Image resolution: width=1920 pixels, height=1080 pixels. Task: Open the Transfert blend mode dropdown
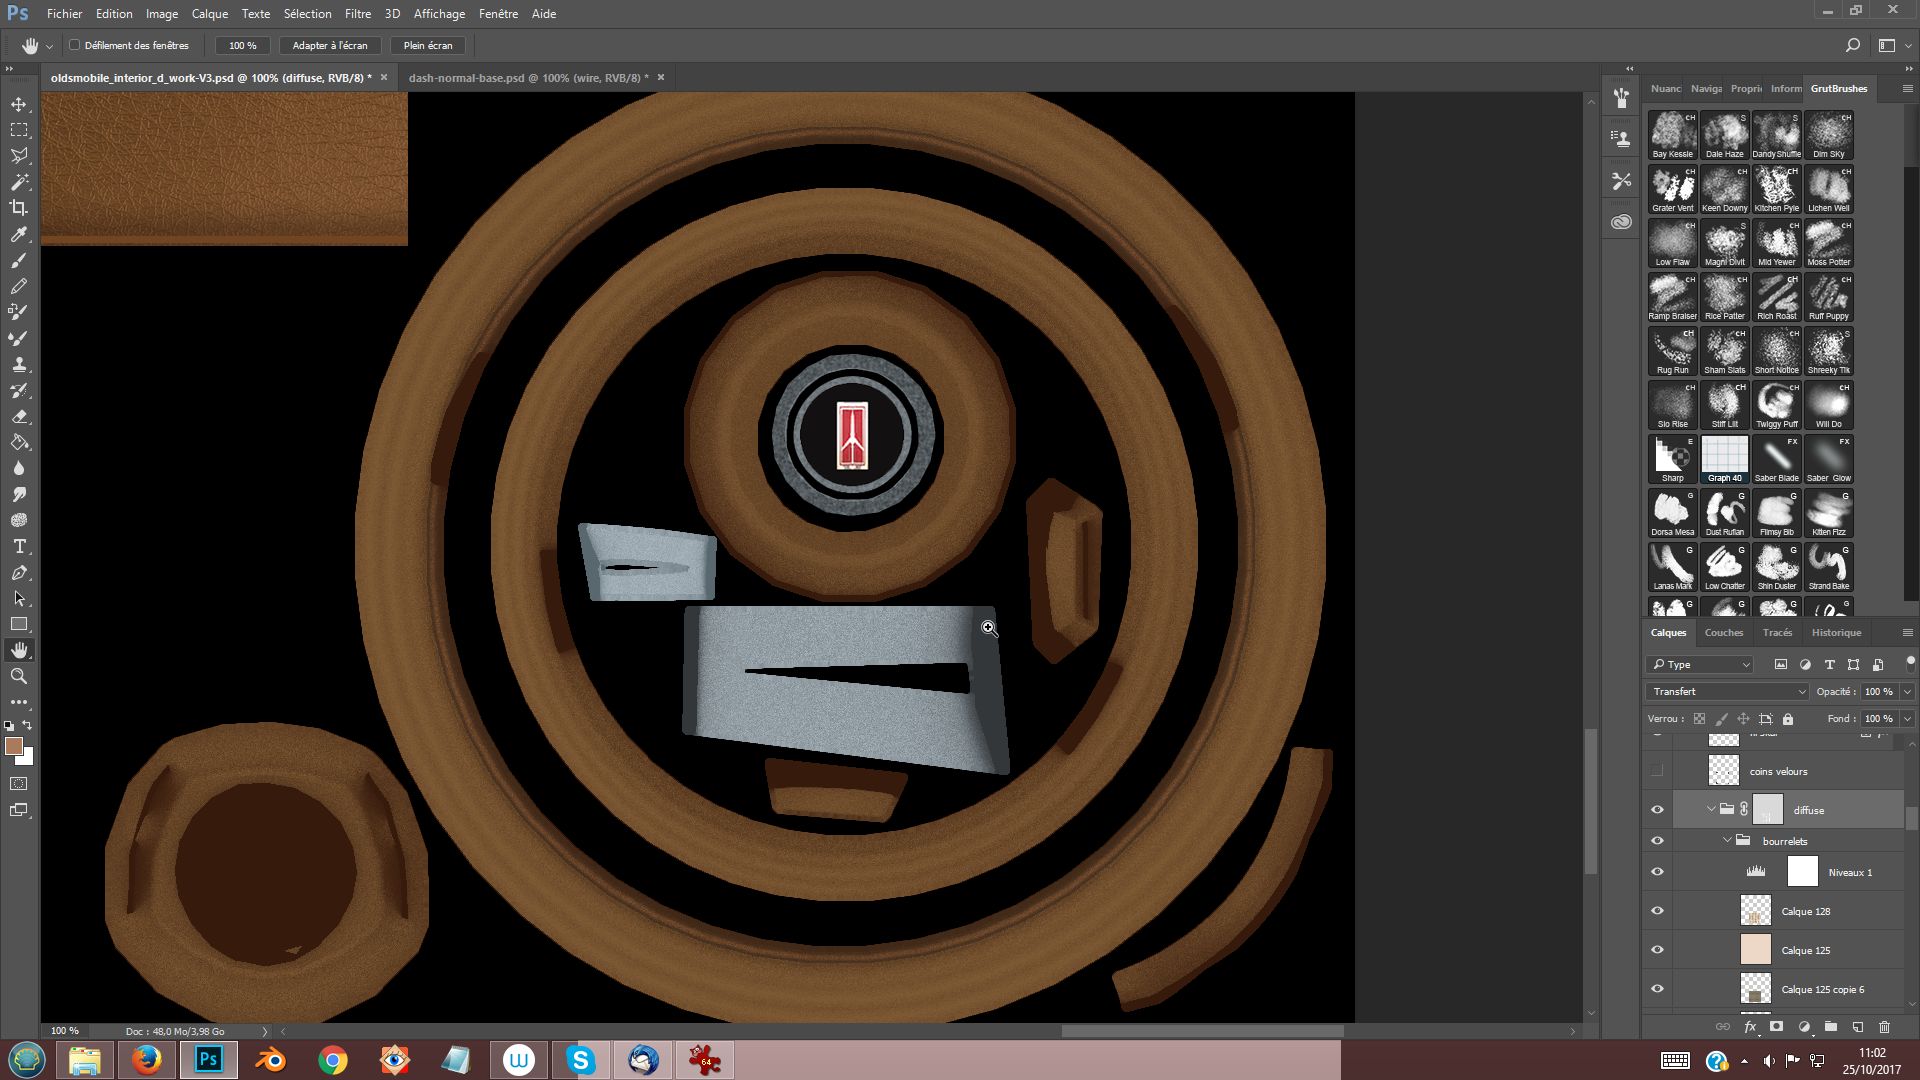(x=1729, y=691)
